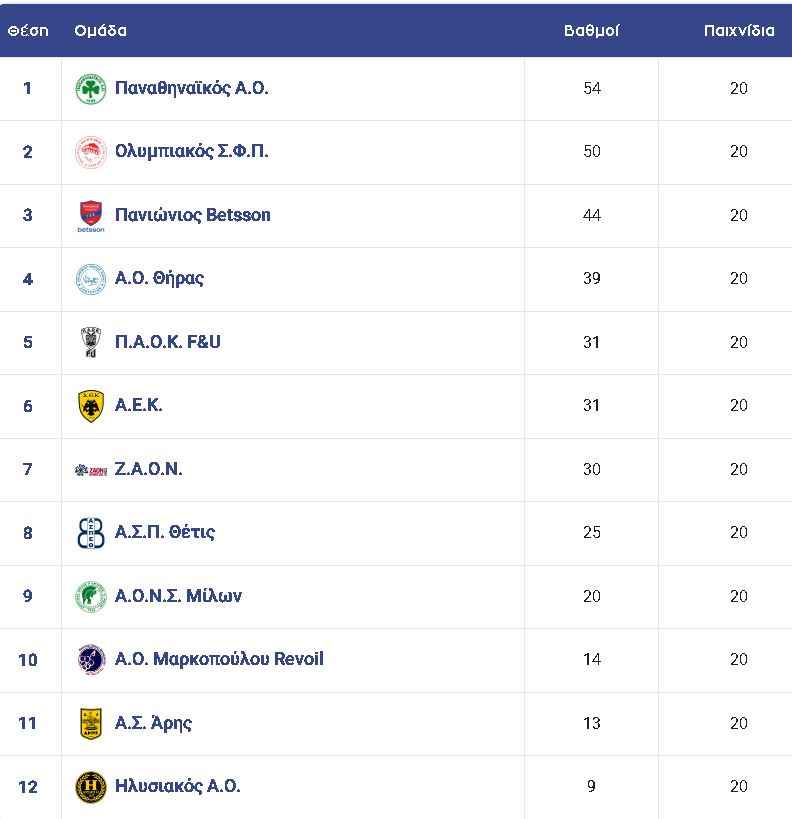Click the Π.Α.Ο.Κ. F&U team crest
792x819 pixels.
pyautogui.click(x=91, y=342)
